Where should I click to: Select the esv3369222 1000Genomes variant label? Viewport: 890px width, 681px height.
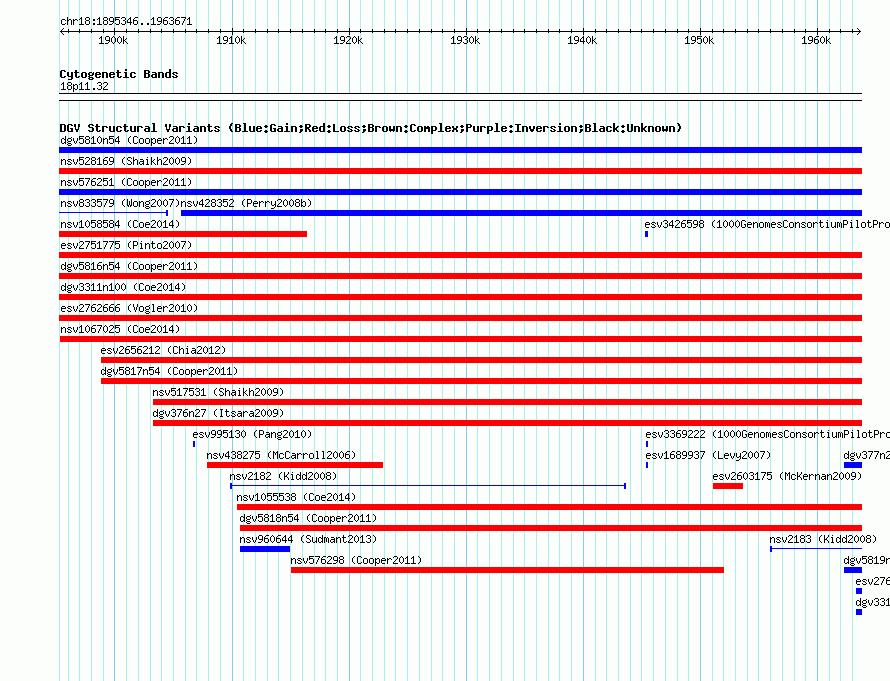(x=767, y=434)
